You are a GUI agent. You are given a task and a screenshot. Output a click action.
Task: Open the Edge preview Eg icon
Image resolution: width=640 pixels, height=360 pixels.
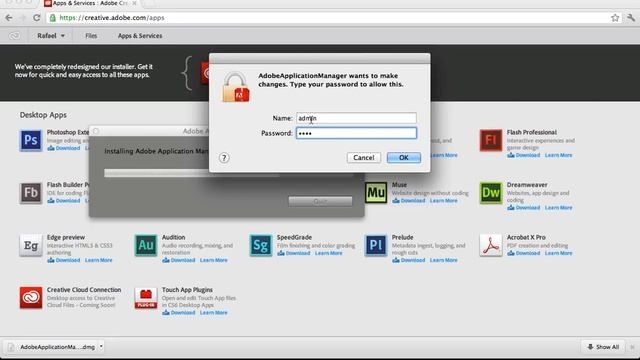pyautogui.click(x=31, y=245)
